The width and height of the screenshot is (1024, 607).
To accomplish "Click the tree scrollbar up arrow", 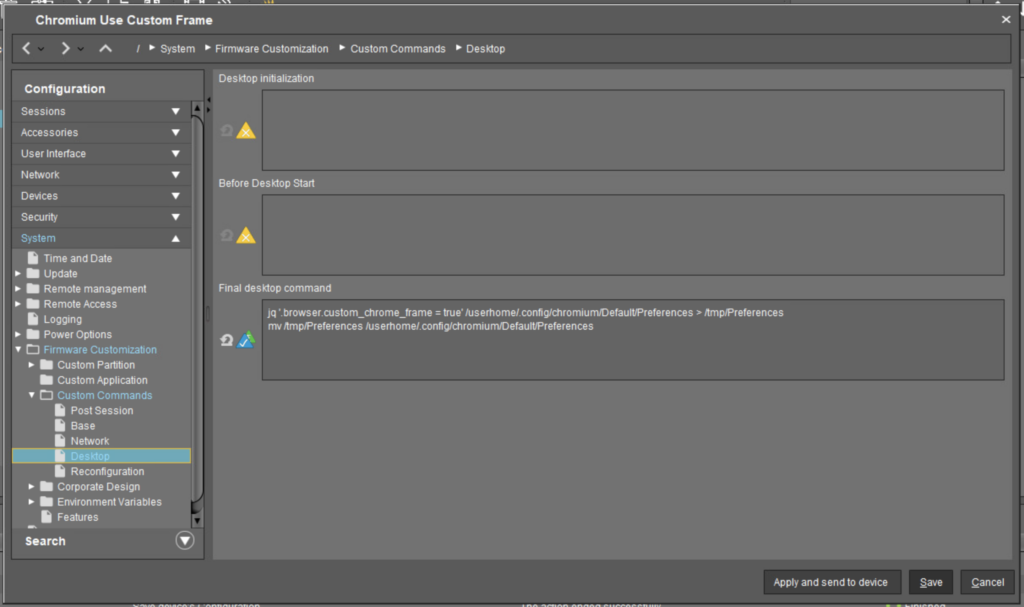I will (197, 108).
